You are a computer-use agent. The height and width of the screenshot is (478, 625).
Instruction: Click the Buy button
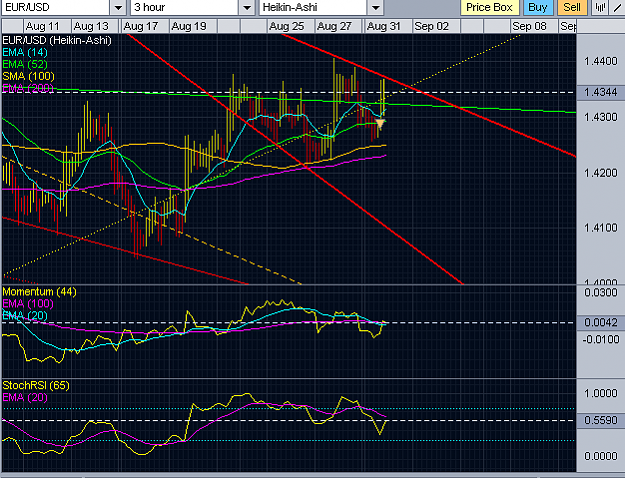click(537, 8)
